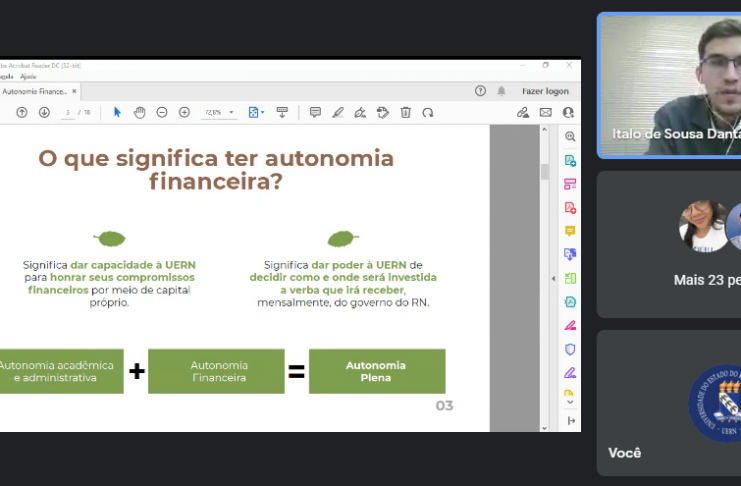The width and height of the screenshot is (741, 486).
Task: Open the teal Compress PDF tool
Action: 570,302
